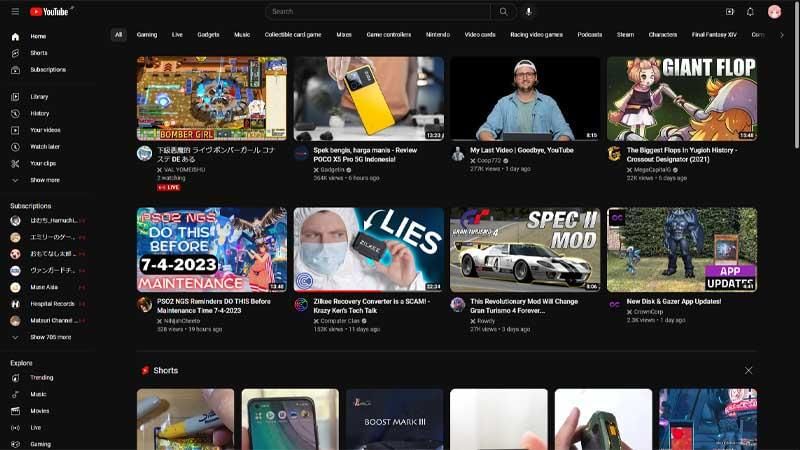Open the video titled My Last Video | Goodbye, YouTube
Viewport: 800px width, 450px height.
click(523, 150)
